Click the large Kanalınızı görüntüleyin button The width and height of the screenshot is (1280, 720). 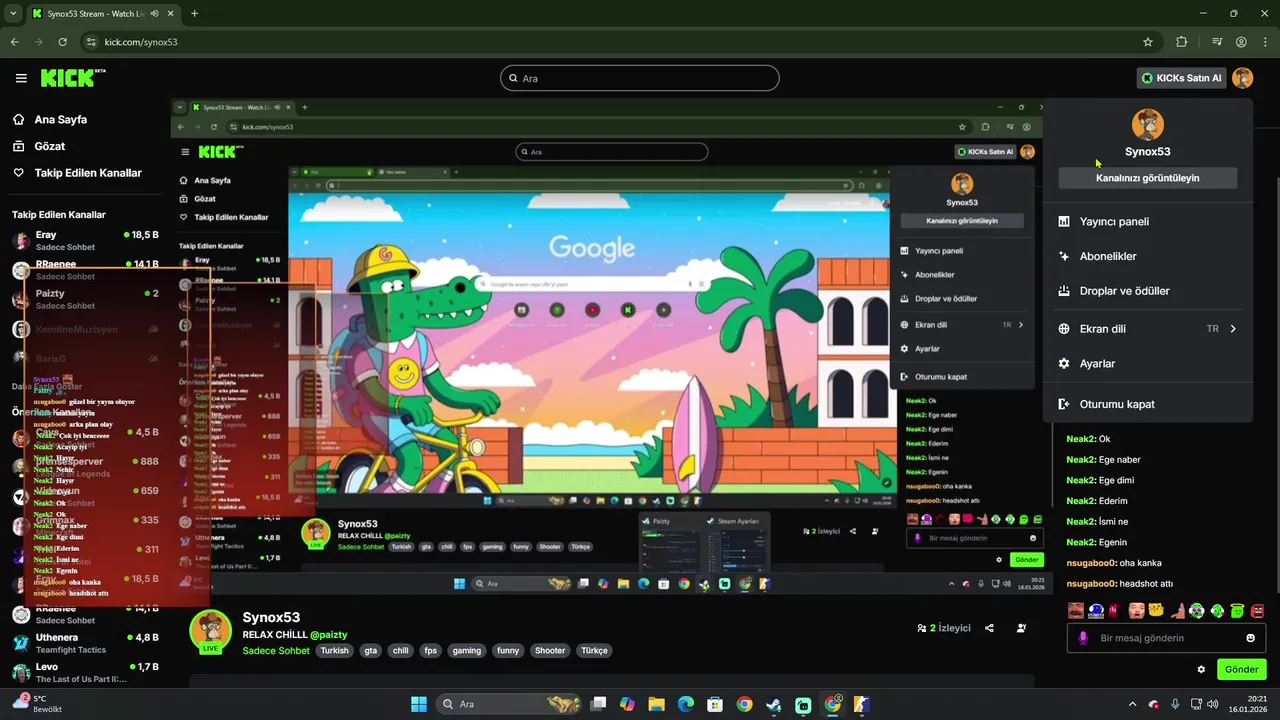[1148, 178]
